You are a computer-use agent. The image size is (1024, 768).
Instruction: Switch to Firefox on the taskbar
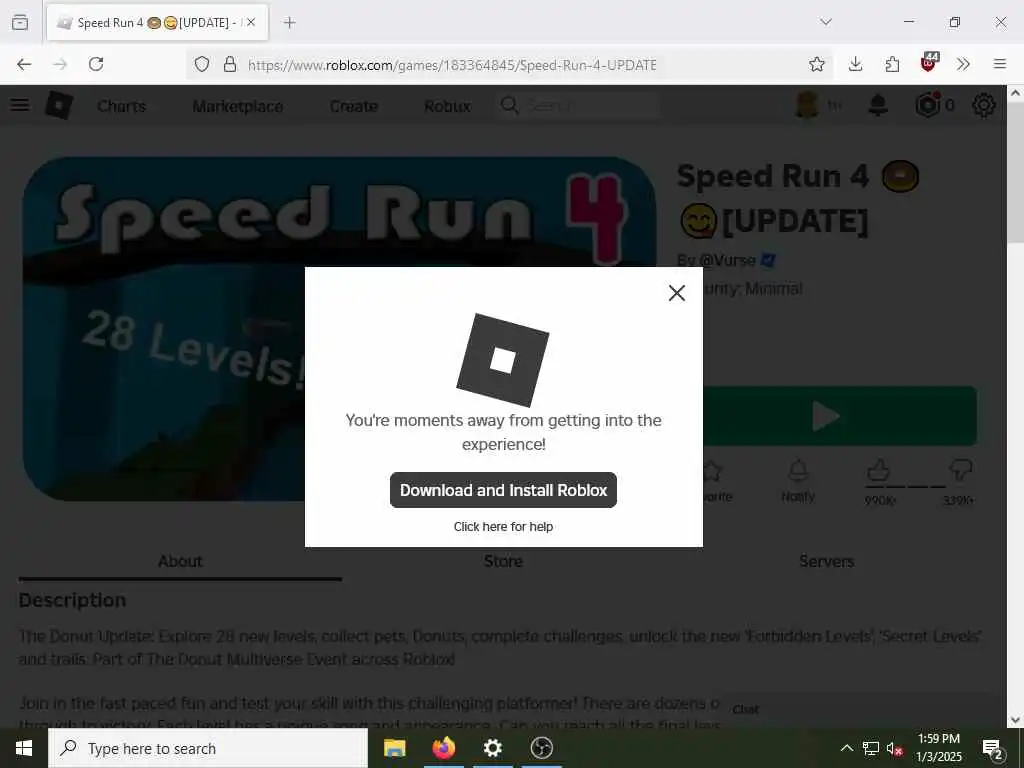coord(443,748)
